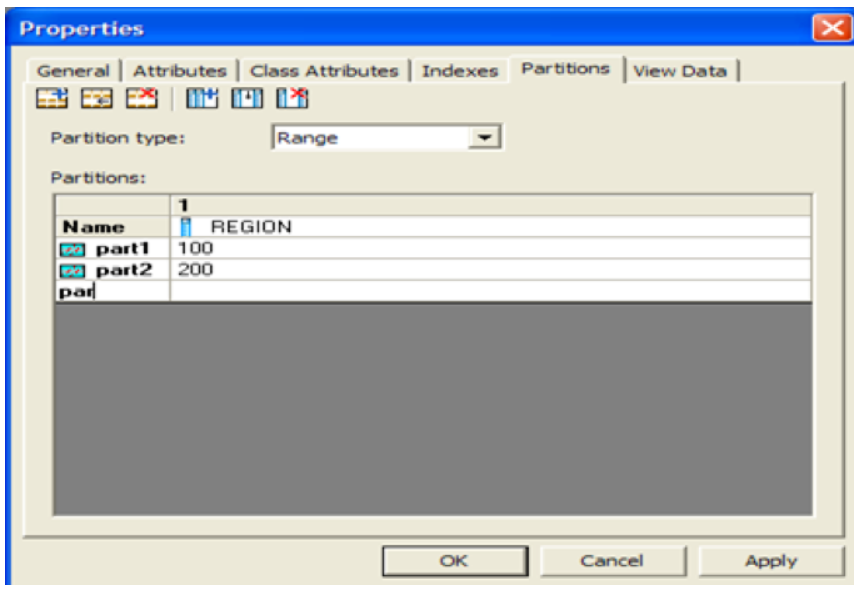Click the partition name field containing 'par'
This screenshot has width=868, height=591.
point(113,291)
